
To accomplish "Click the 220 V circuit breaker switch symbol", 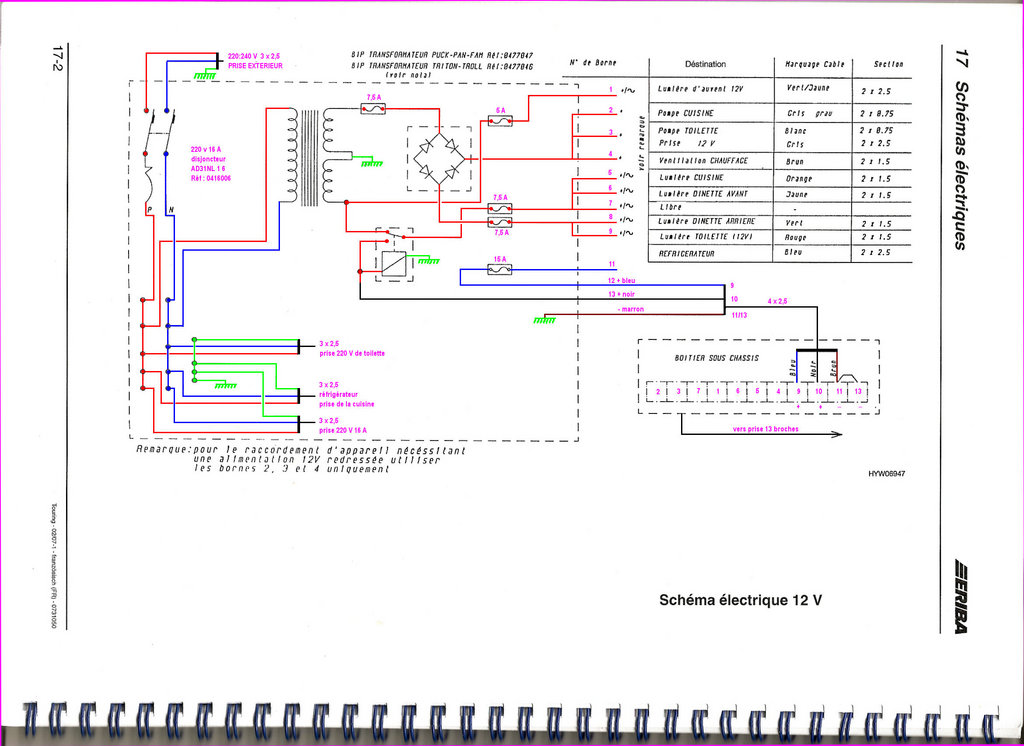I will pyautogui.click(x=157, y=140).
